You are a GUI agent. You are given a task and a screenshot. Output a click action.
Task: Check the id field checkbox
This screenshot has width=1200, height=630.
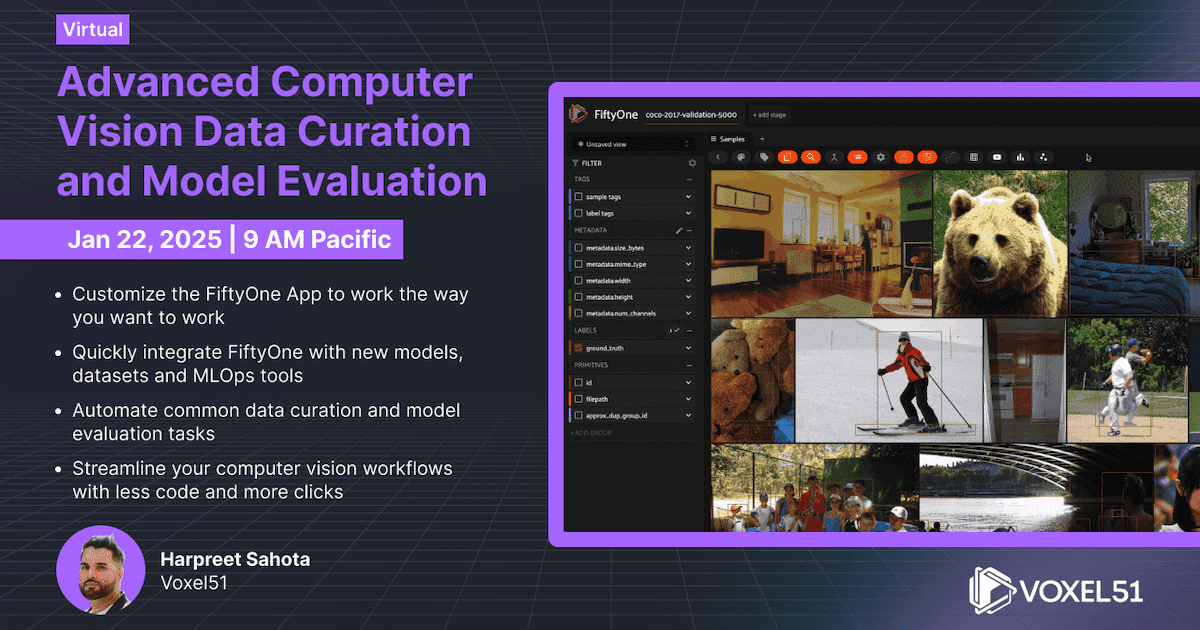[578, 382]
